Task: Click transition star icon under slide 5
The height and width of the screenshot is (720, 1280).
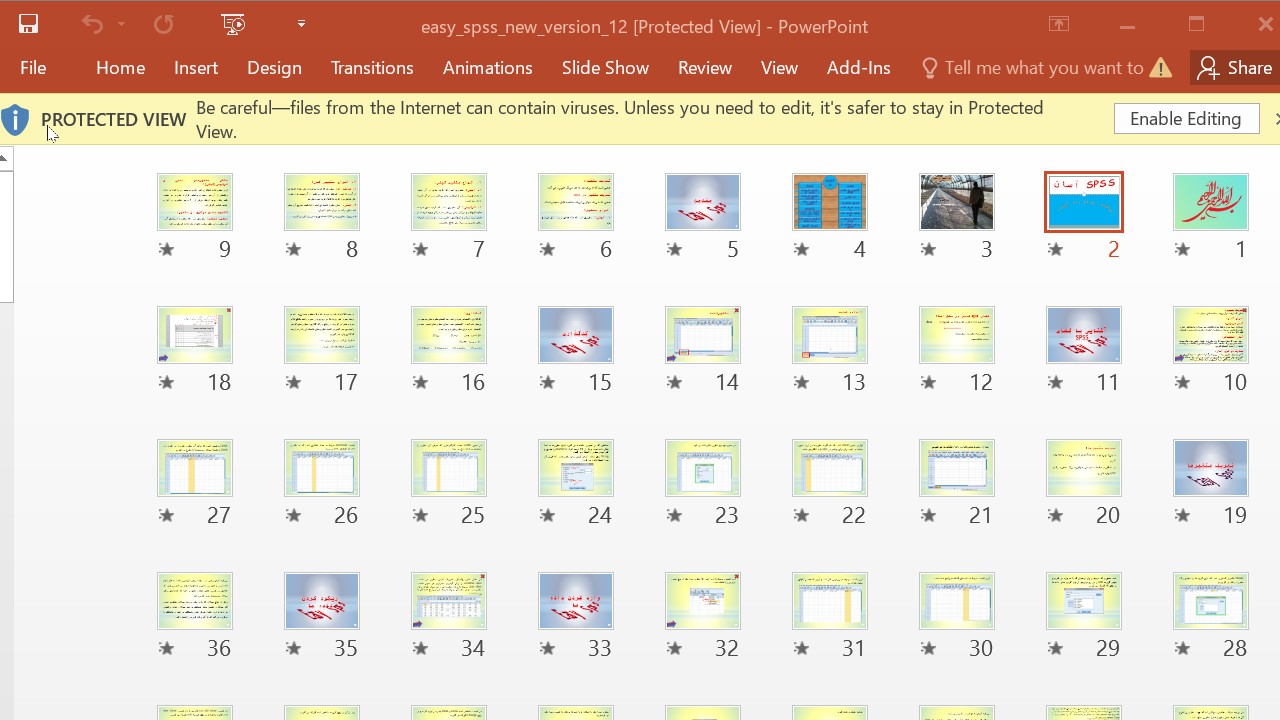Action: click(675, 250)
